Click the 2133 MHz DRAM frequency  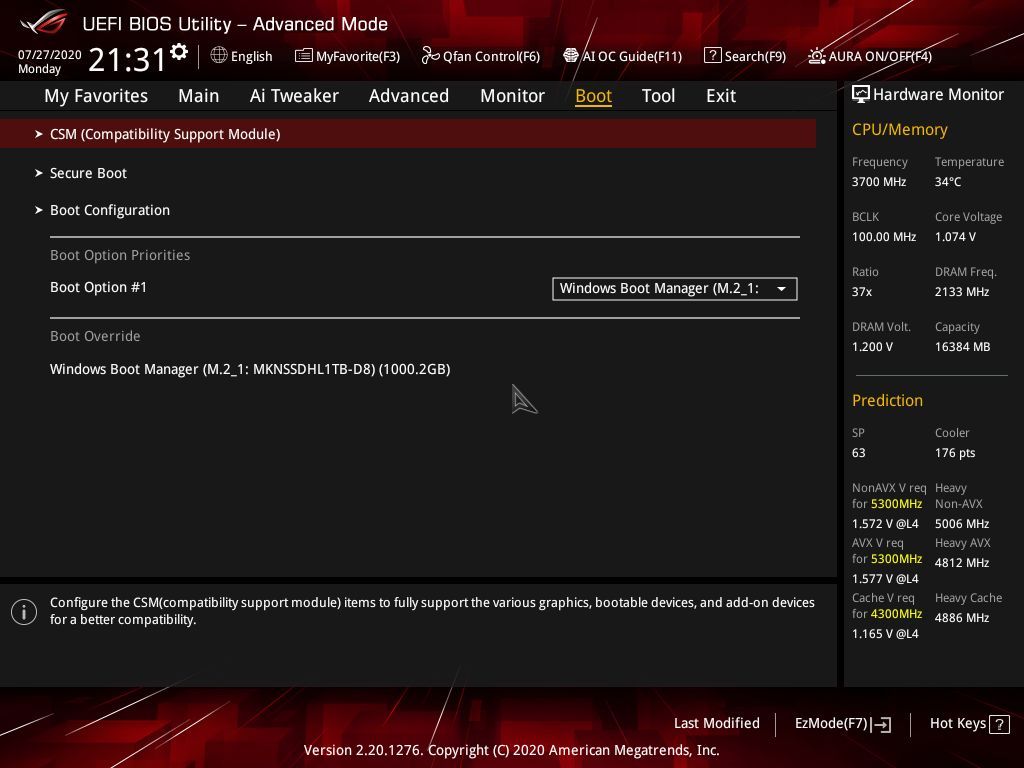click(x=962, y=292)
